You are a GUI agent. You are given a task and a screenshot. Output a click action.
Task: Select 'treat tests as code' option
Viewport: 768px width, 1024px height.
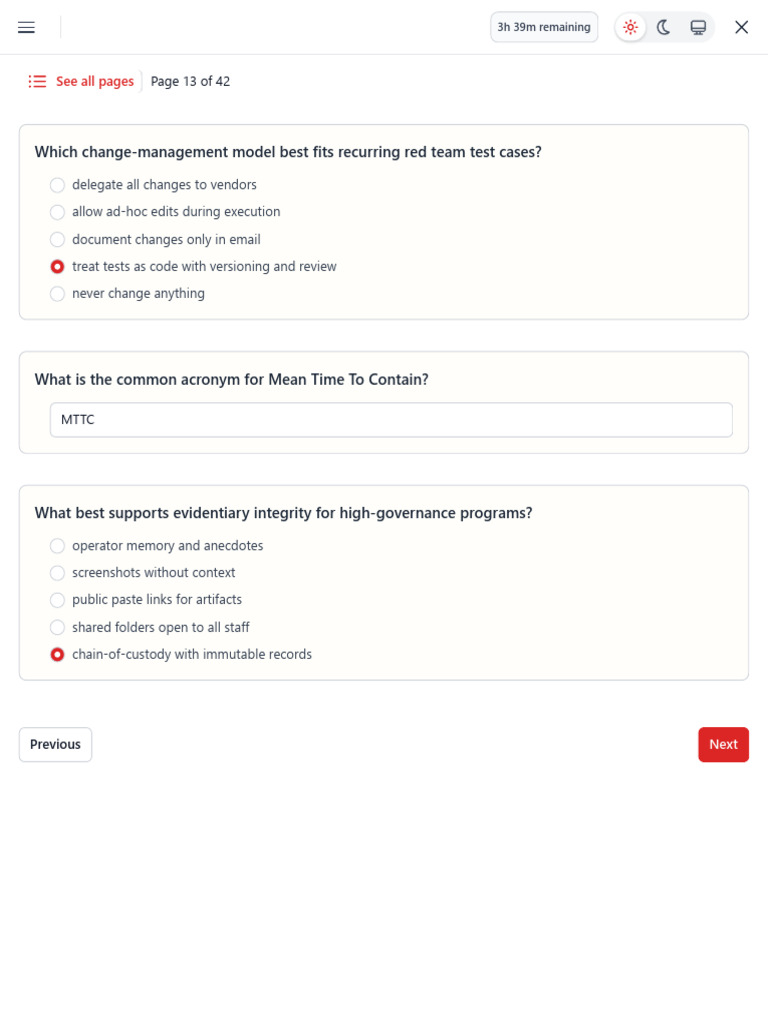pyautogui.click(x=58, y=267)
